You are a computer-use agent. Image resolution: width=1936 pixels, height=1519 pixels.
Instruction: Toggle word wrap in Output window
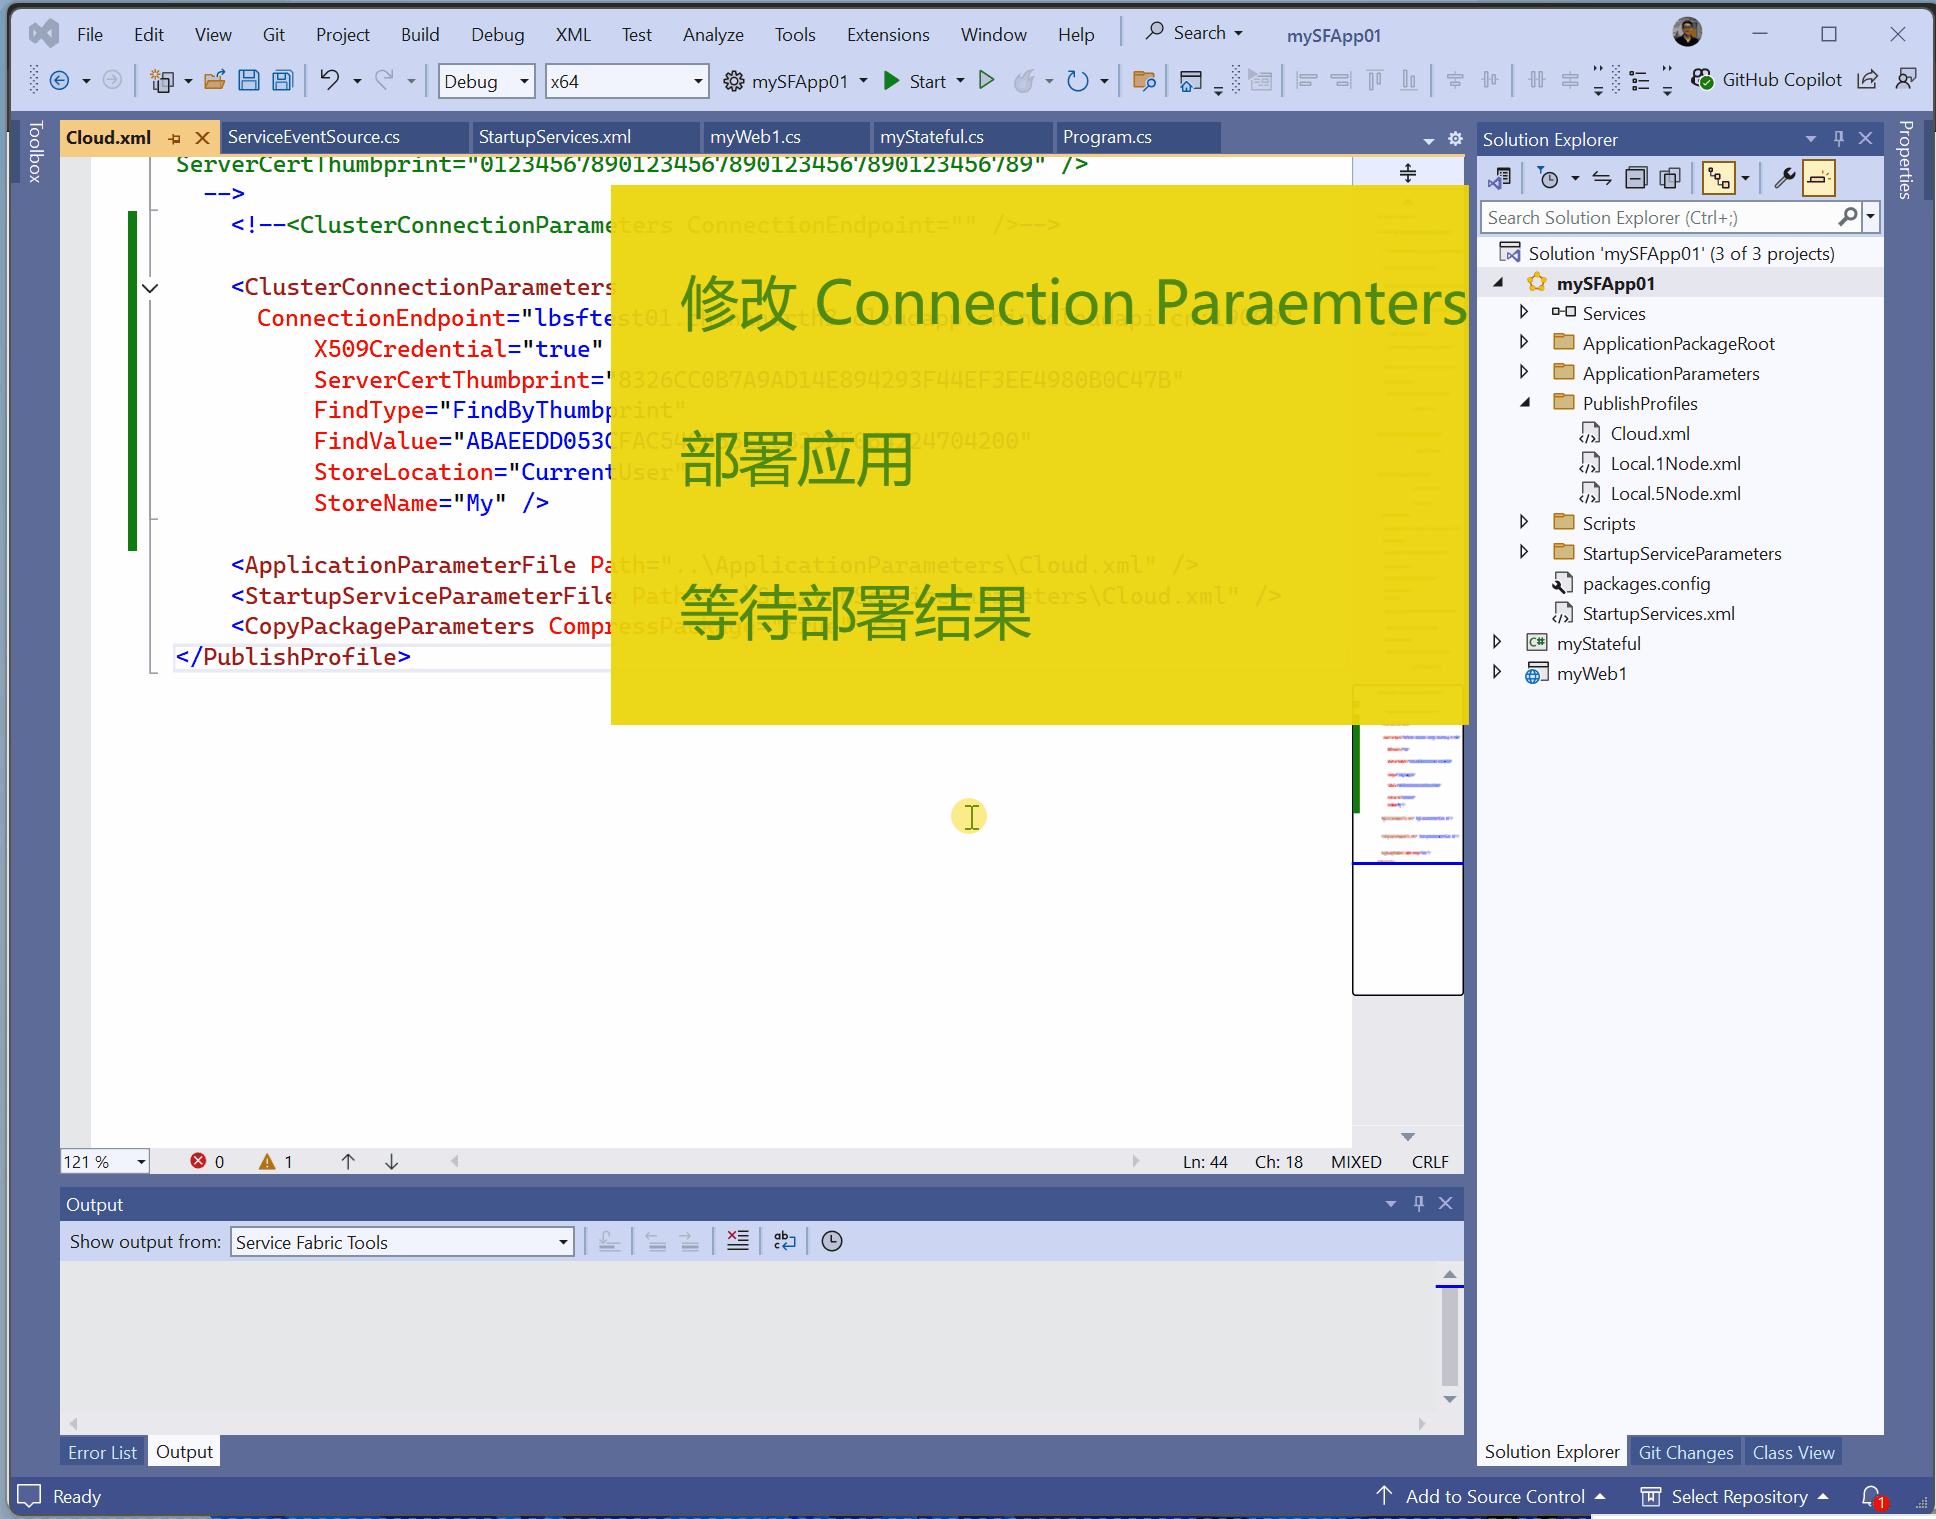[x=785, y=1241]
